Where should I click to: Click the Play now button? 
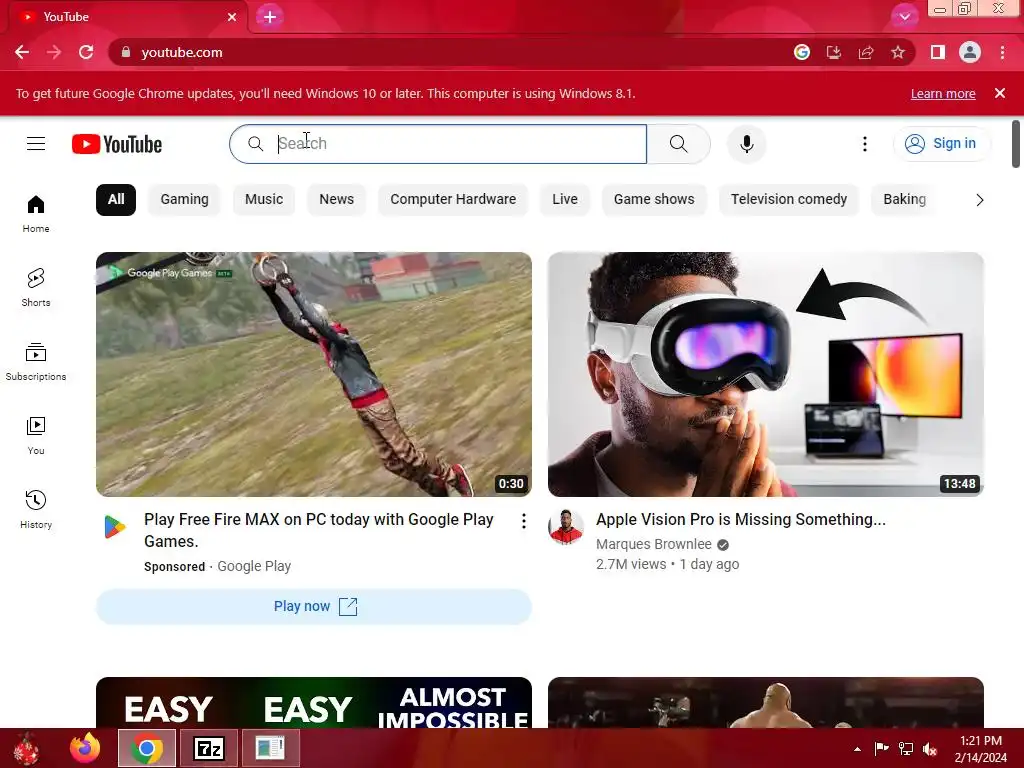(x=313, y=607)
